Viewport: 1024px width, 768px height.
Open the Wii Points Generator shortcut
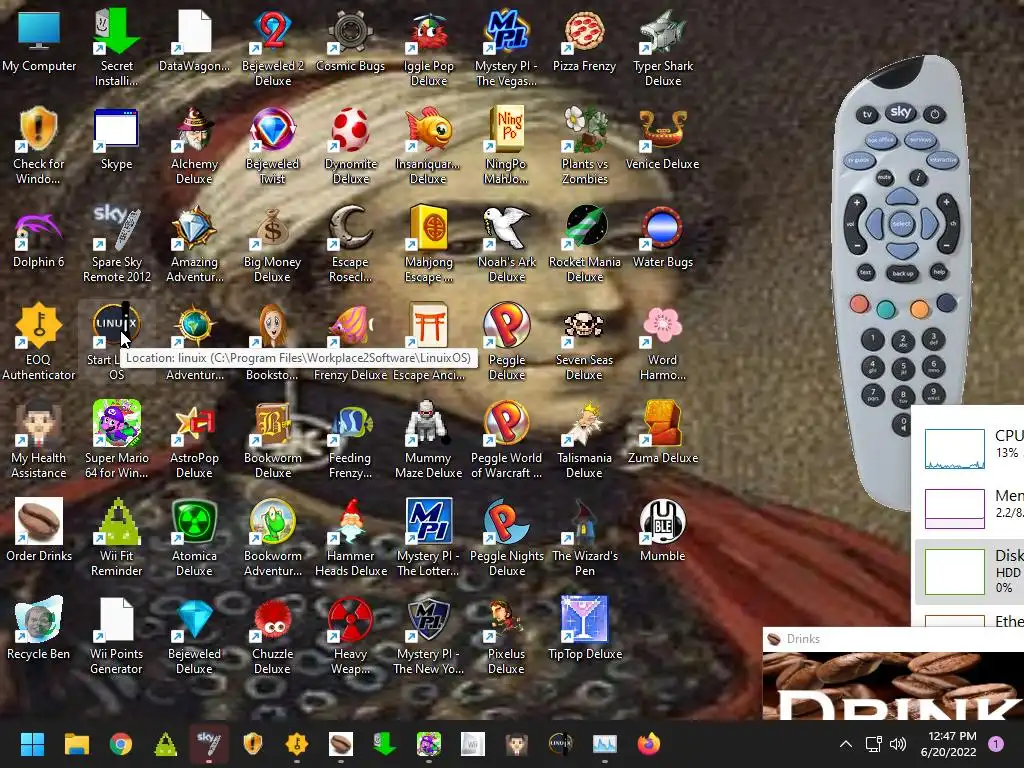tap(116, 637)
